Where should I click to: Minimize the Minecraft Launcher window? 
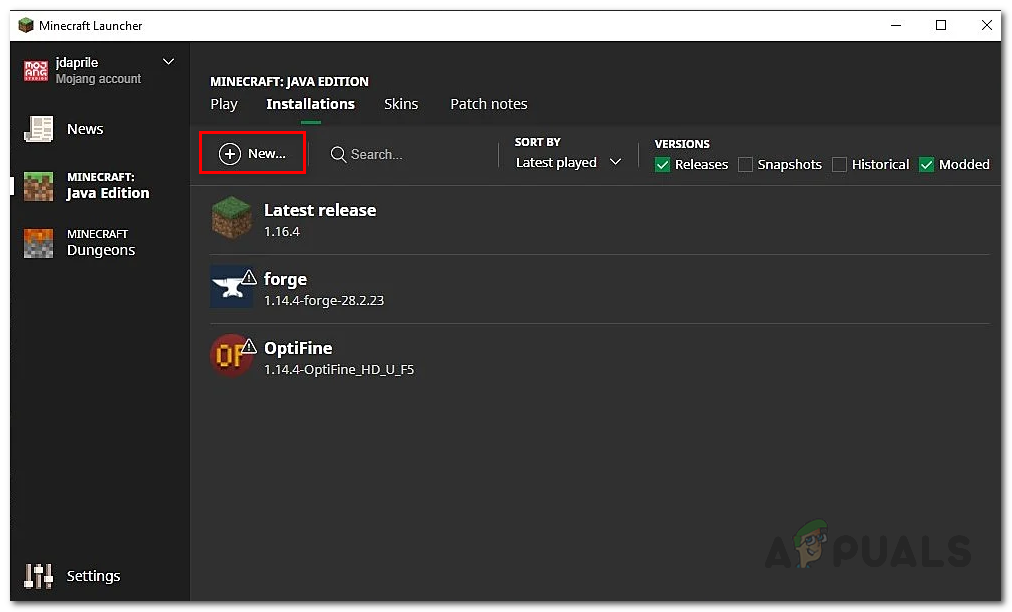click(896, 25)
